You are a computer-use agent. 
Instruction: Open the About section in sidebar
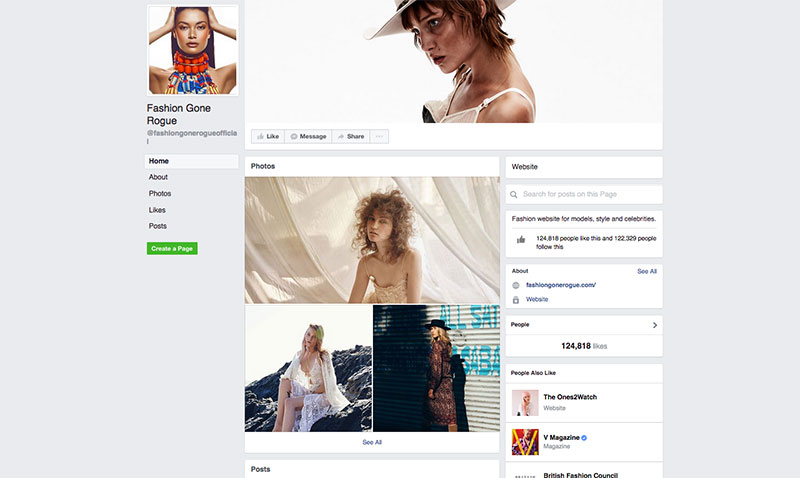[x=158, y=177]
